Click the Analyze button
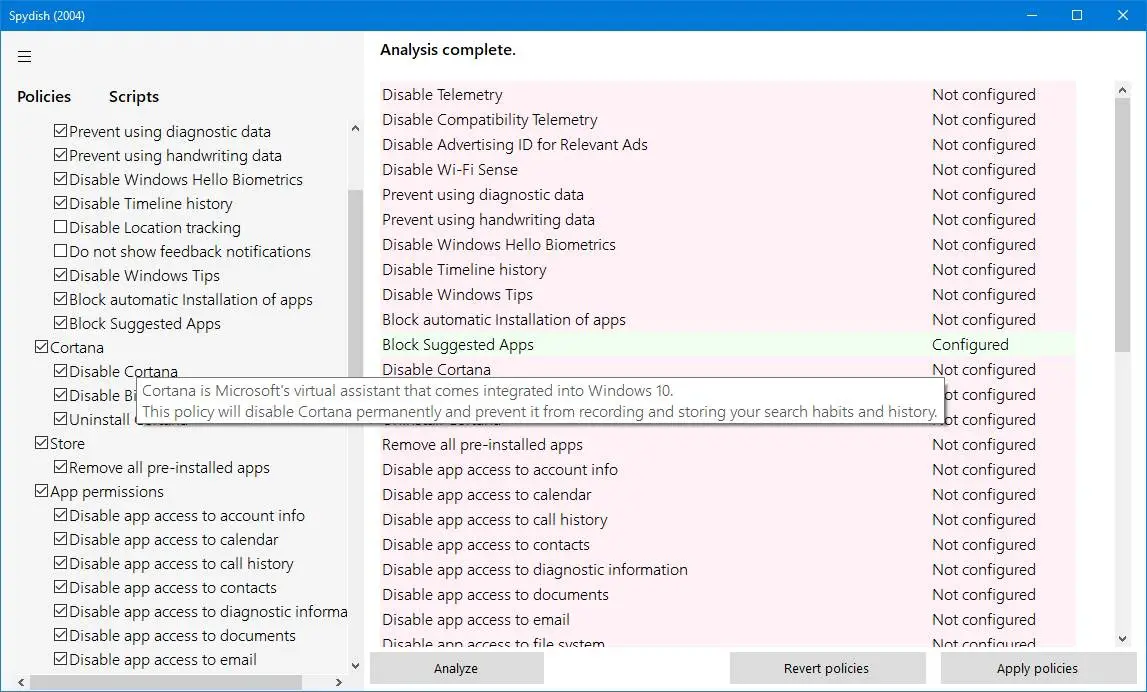1147x692 pixels. pyautogui.click(x=456, y=668)
